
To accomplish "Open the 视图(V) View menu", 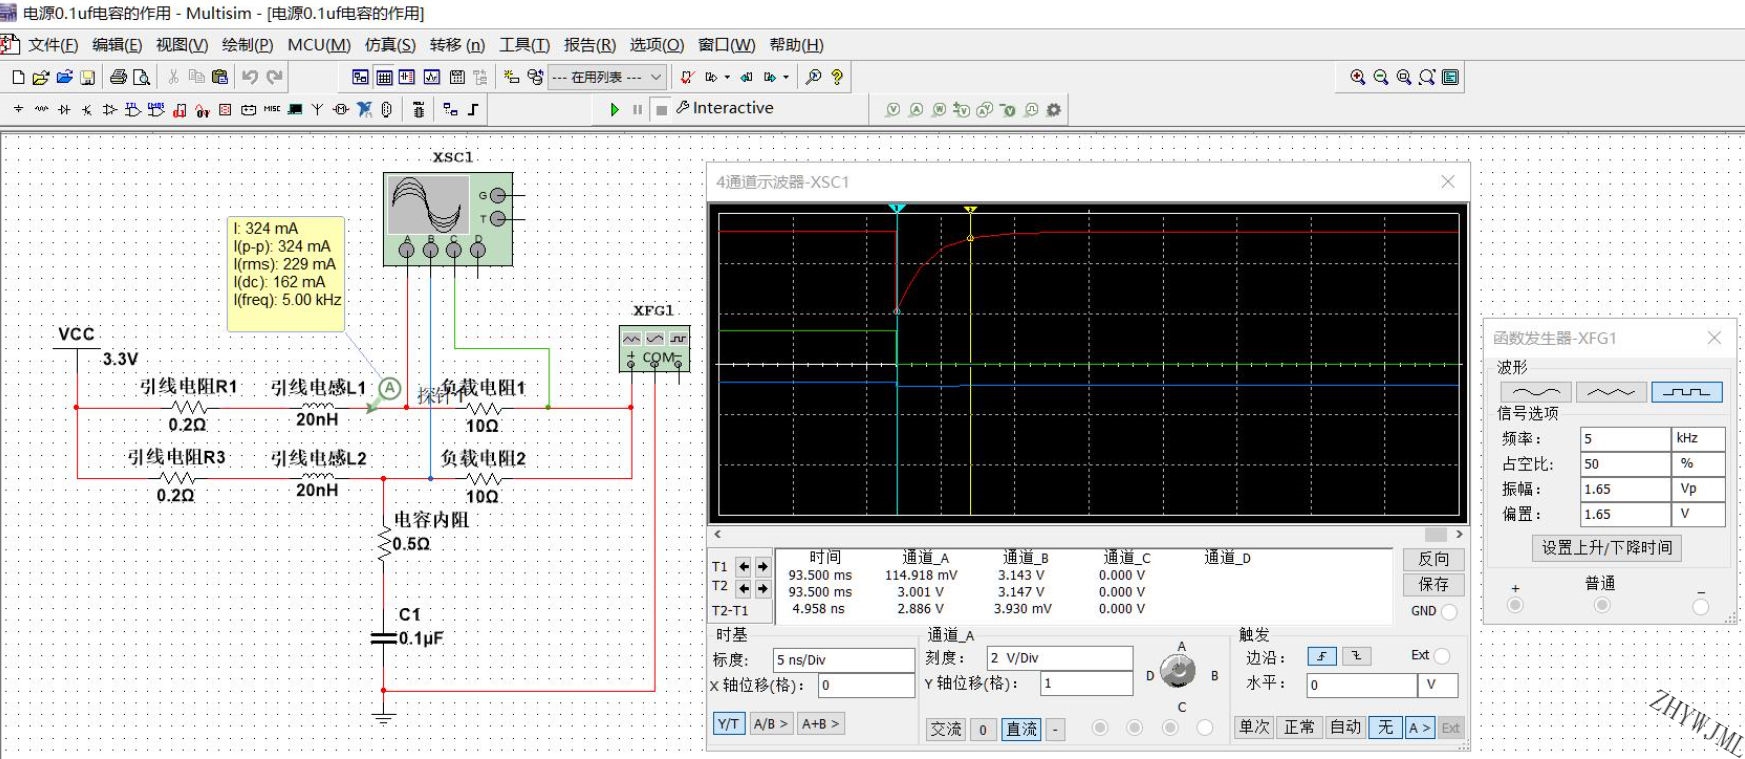I will (x=182, y=45).
